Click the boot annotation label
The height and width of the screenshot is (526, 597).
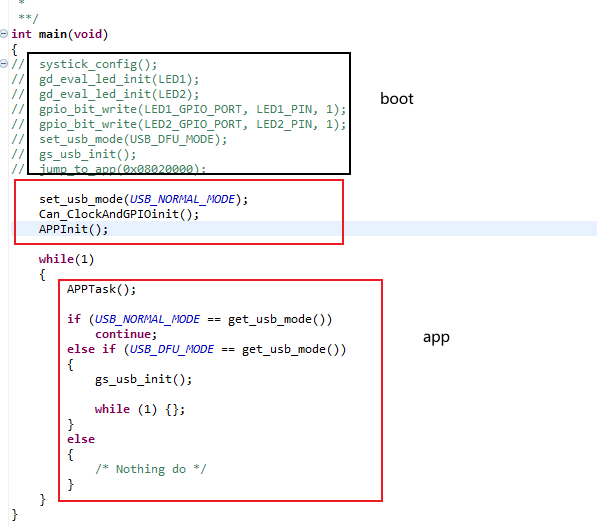click(x=397, y=99)
